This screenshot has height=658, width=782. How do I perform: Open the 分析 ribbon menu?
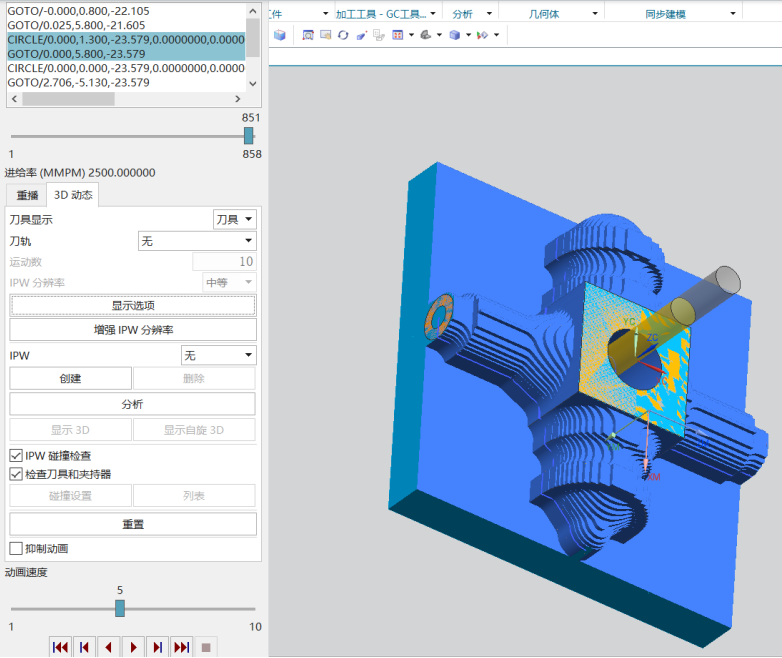pos(472,14)
